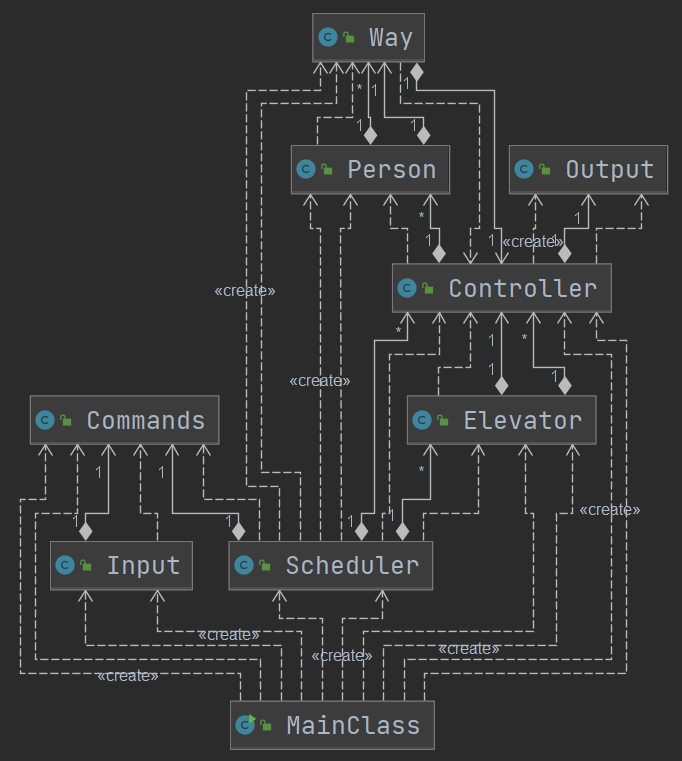Screen dimensions: 682x761
Task: Click the Commands class icon
Action: [x=45, y=420]
